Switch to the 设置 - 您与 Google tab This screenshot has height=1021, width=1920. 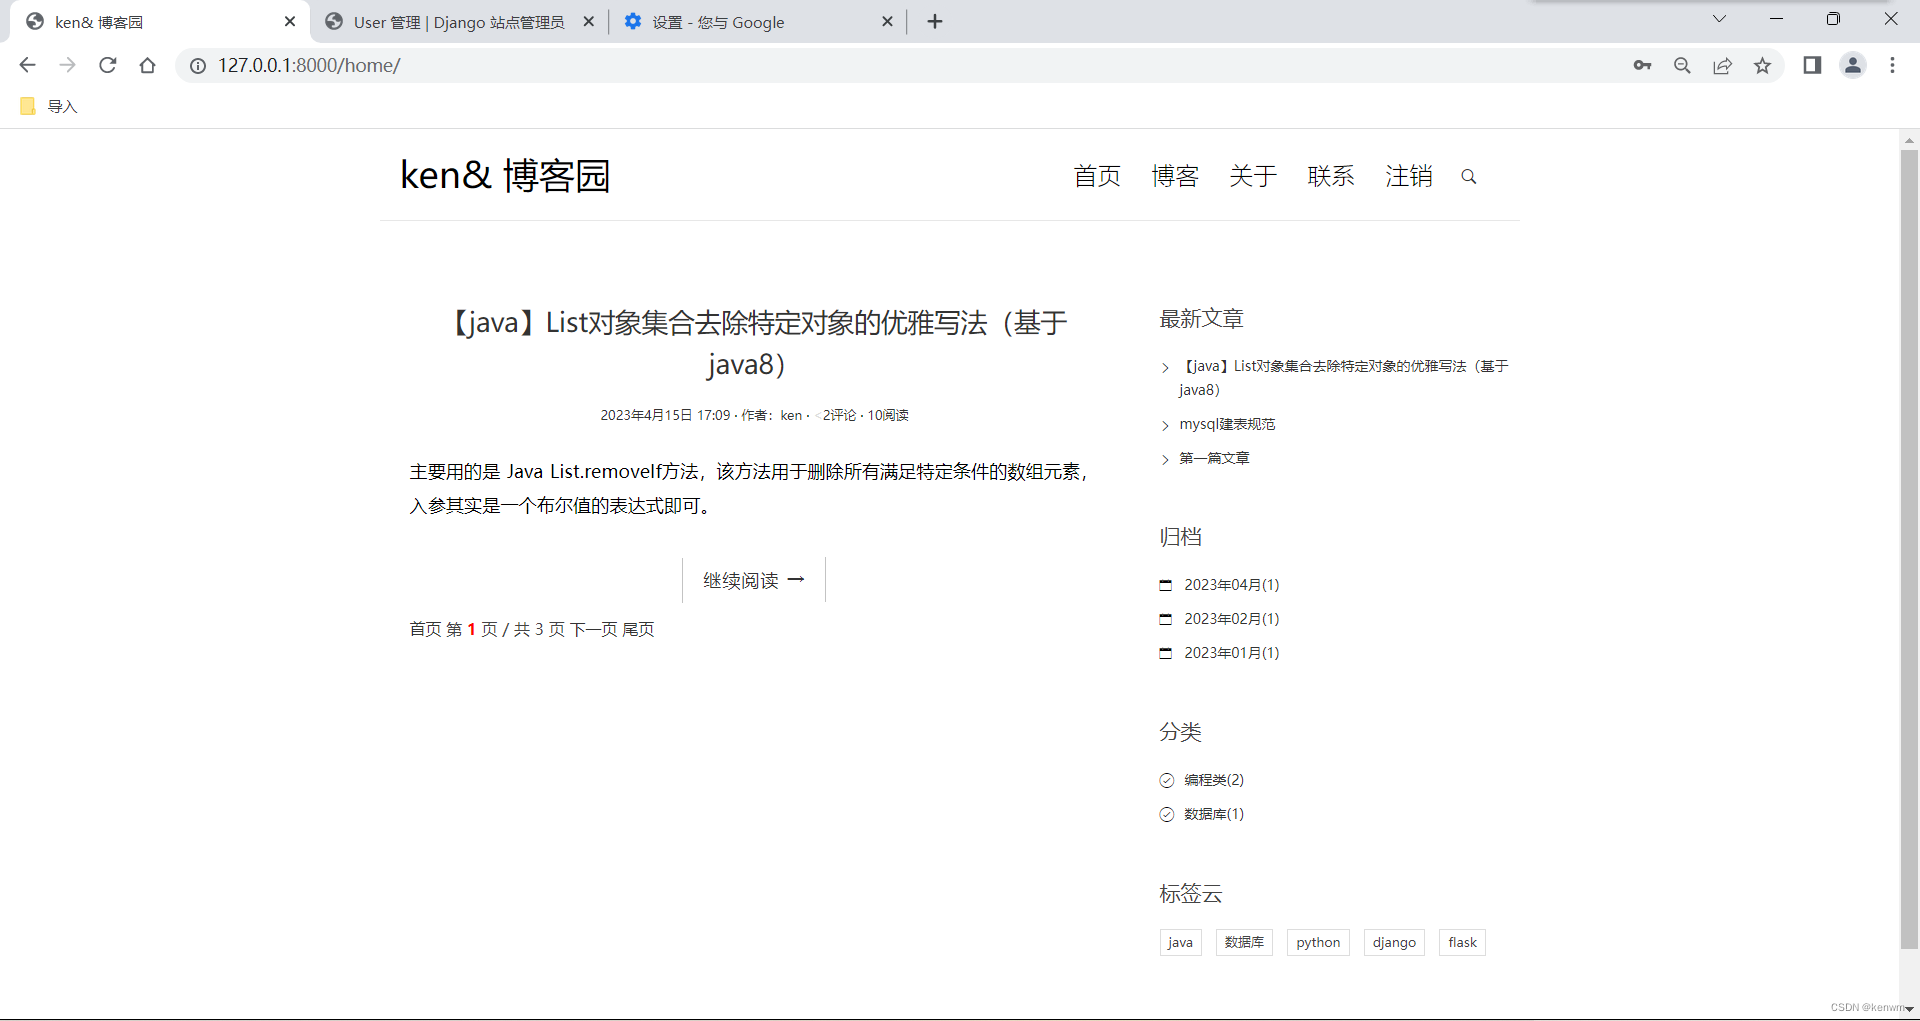[757, 22]
